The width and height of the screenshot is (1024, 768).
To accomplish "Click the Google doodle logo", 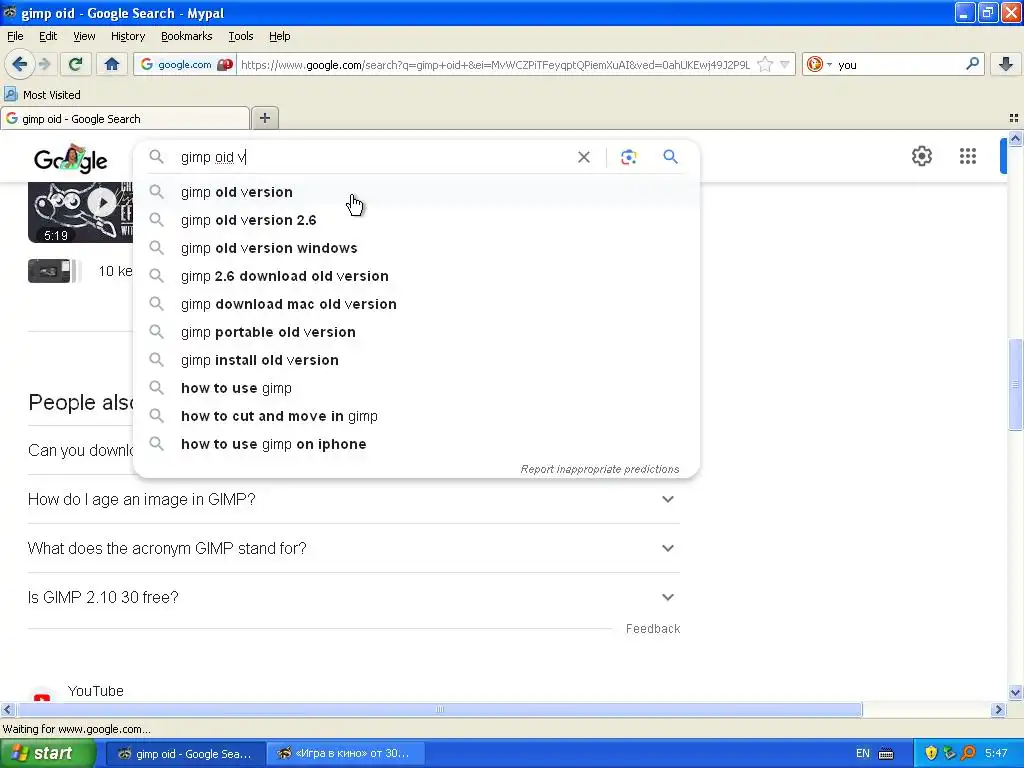I will coord(71,159).
